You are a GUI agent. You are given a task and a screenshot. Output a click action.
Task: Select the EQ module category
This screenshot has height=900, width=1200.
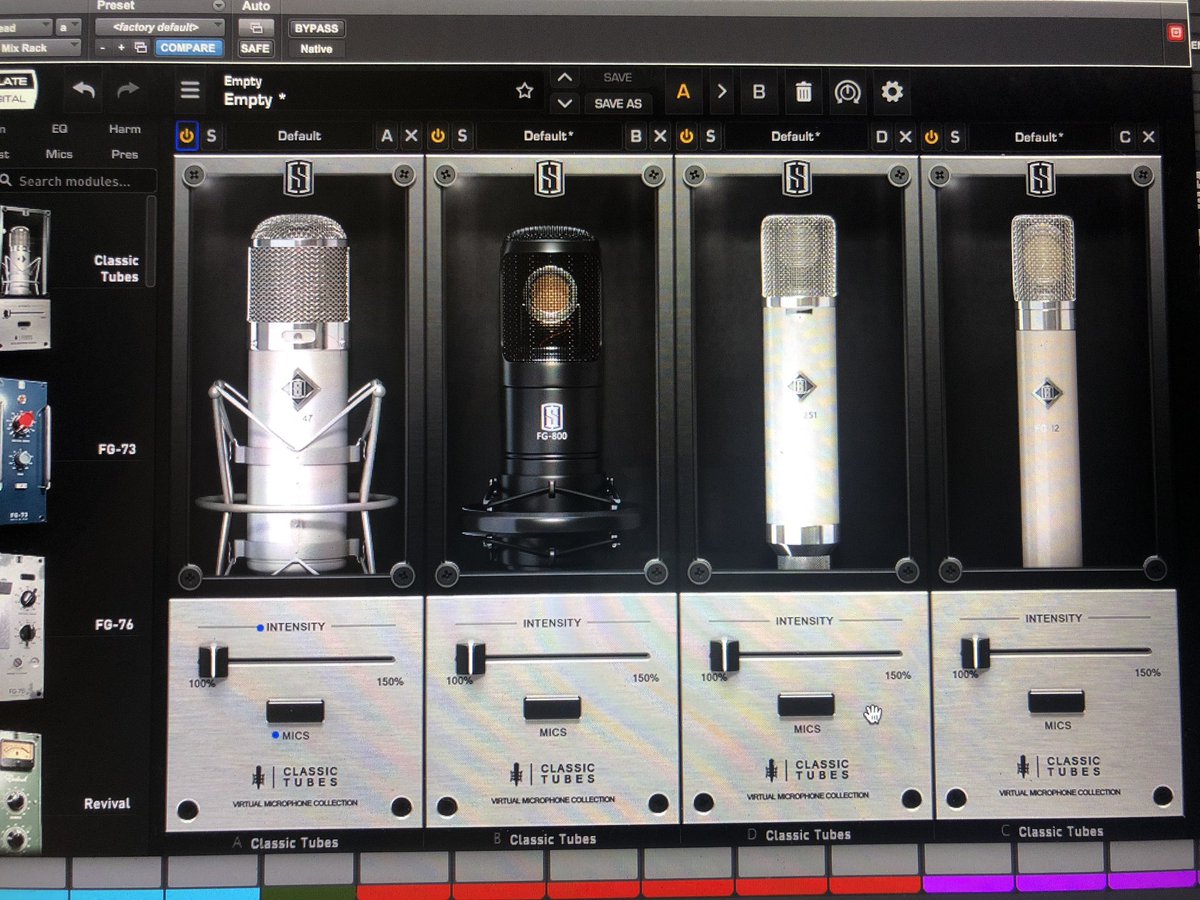(59, 129)
